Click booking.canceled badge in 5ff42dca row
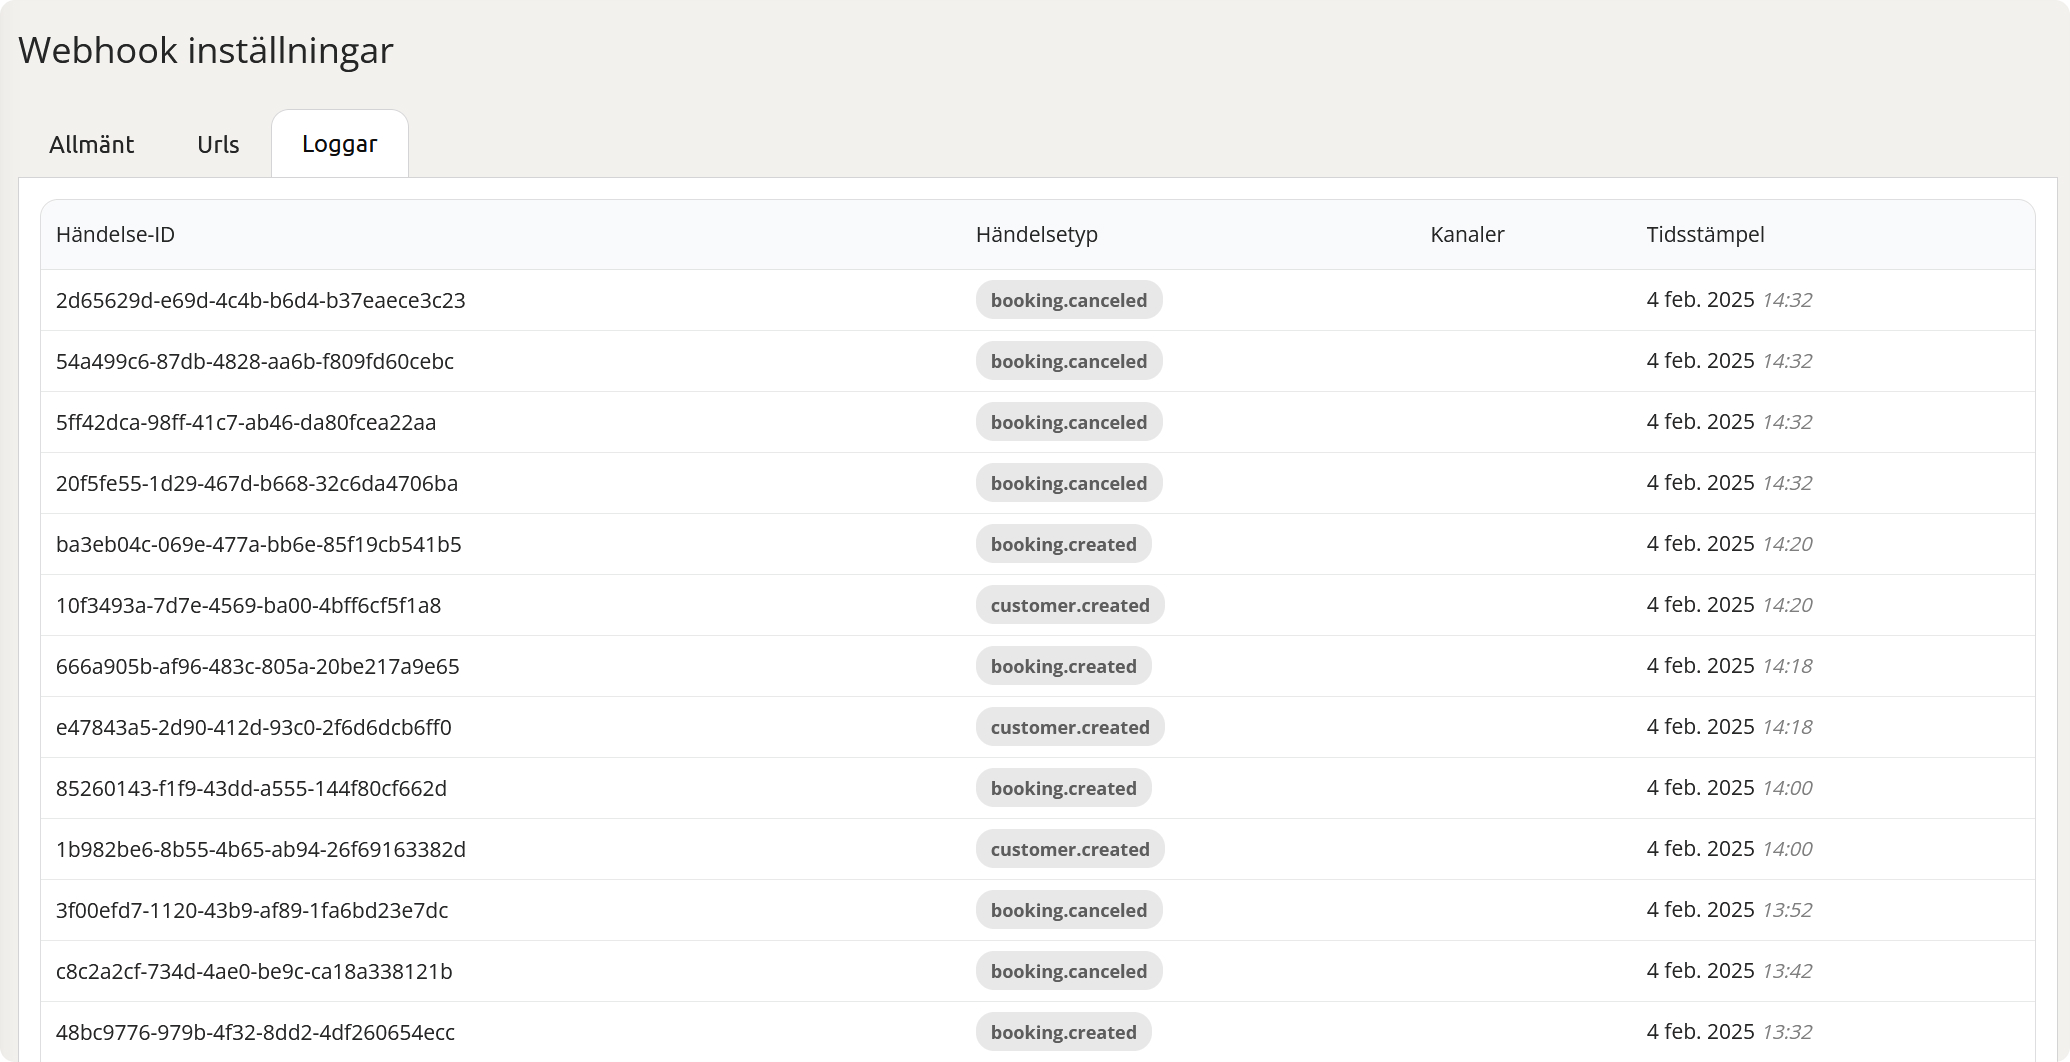The width and height of the screenshot is (2070, 1062). 1069,422
